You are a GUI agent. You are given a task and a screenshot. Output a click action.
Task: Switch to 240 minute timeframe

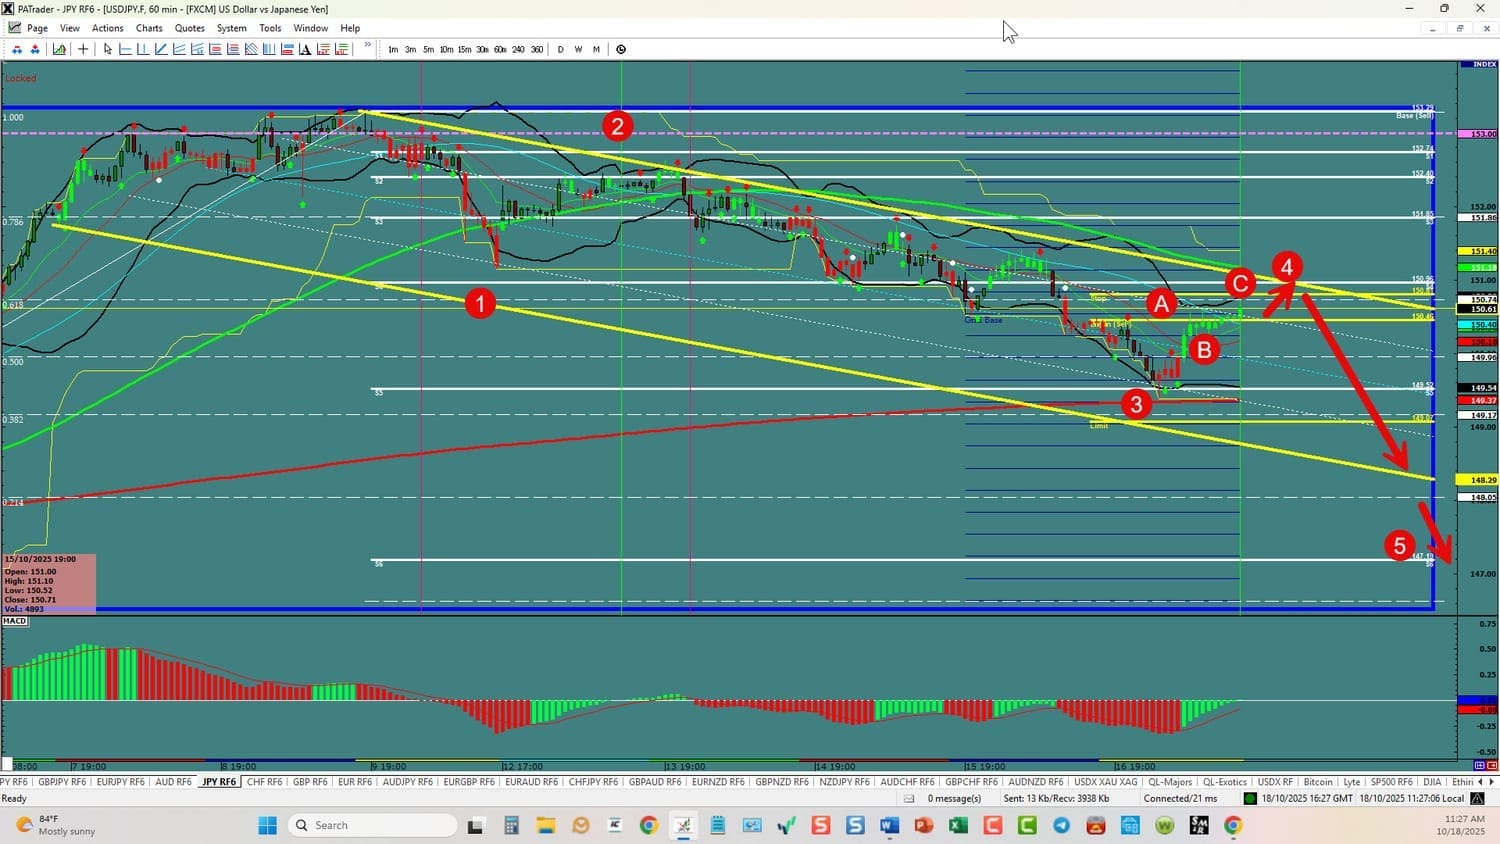[518, 49]
